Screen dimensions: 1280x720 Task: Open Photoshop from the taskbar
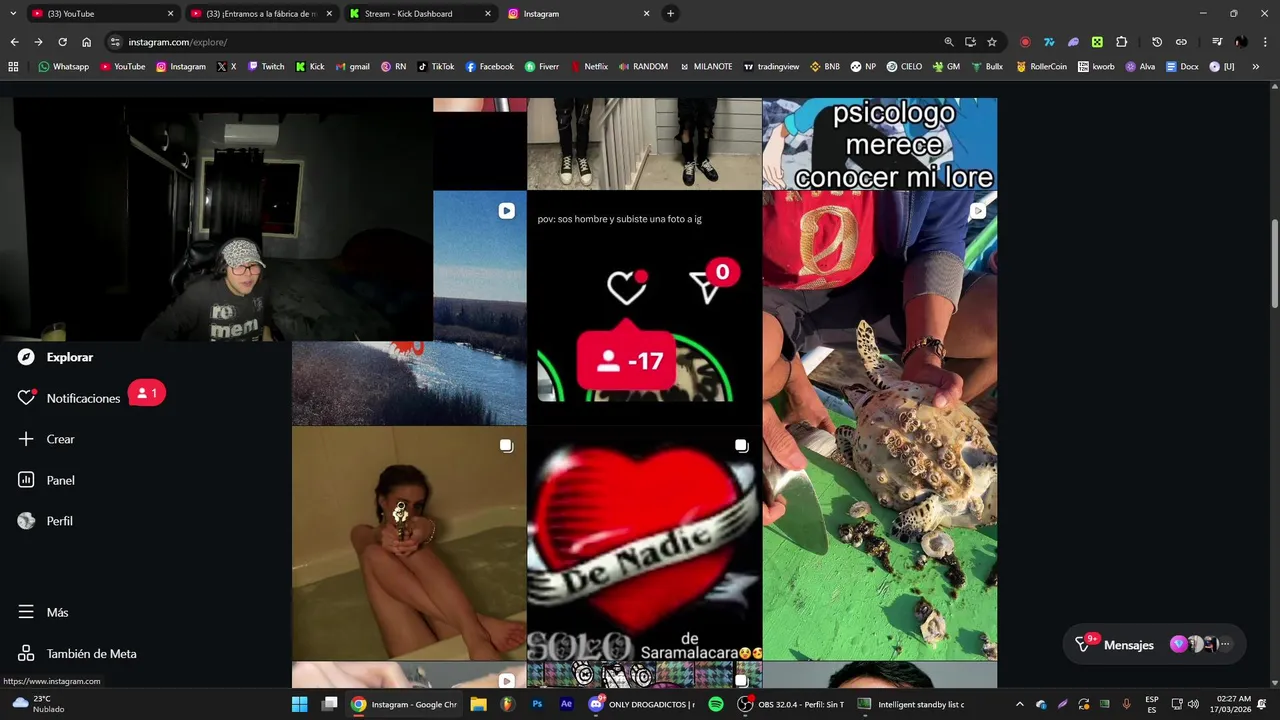coord(537,704)
